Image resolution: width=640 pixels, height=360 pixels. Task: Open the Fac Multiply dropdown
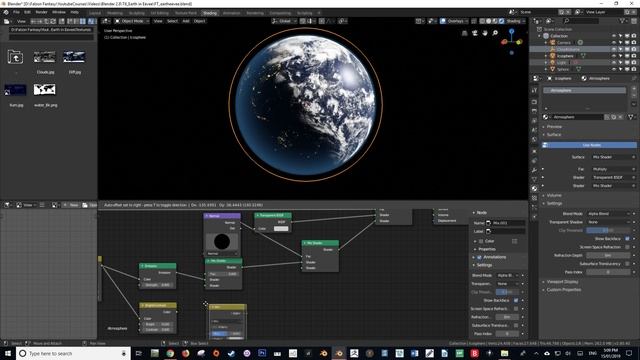[613, 169]
